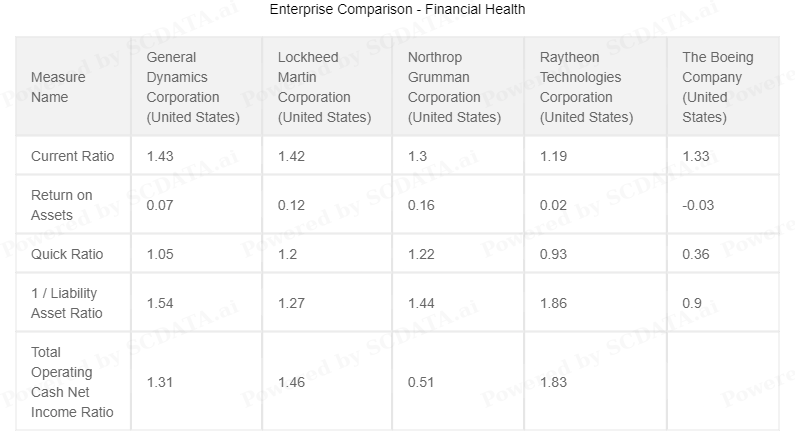Select Boeing quick ratio value 0.36
795x431 pixels.
[696, 254]
